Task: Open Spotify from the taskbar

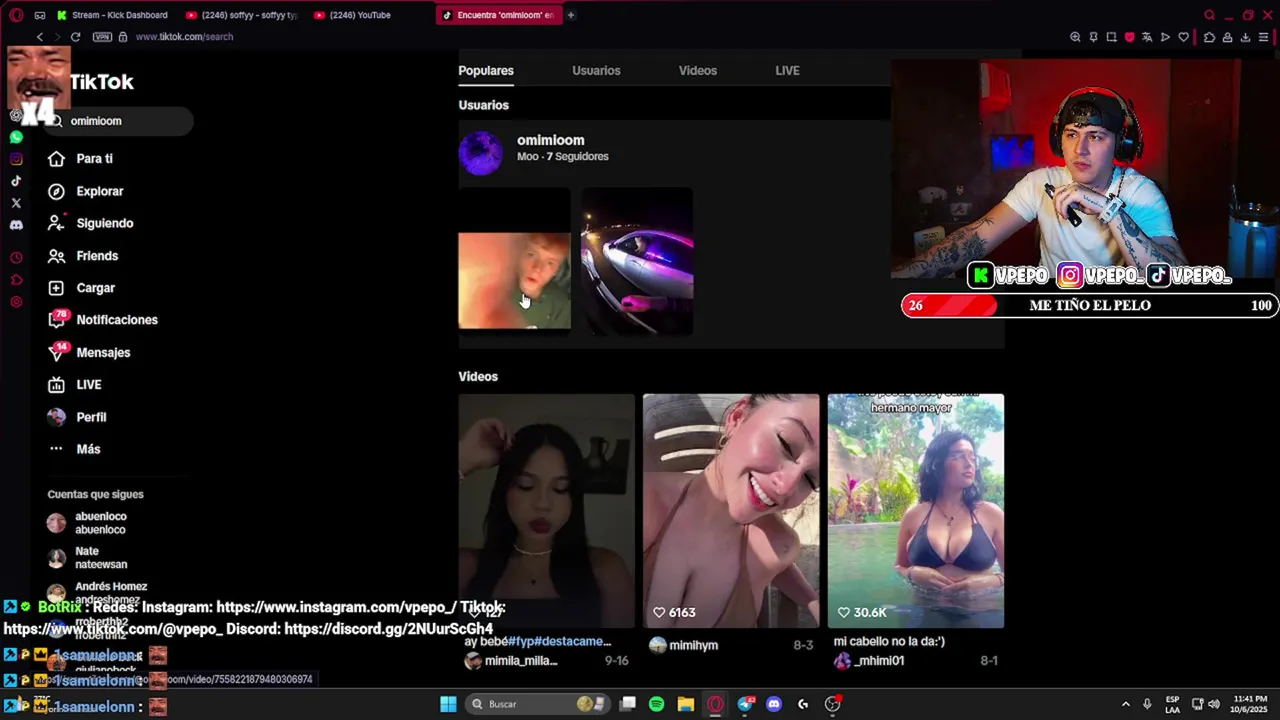Action: tap(656, 704)
